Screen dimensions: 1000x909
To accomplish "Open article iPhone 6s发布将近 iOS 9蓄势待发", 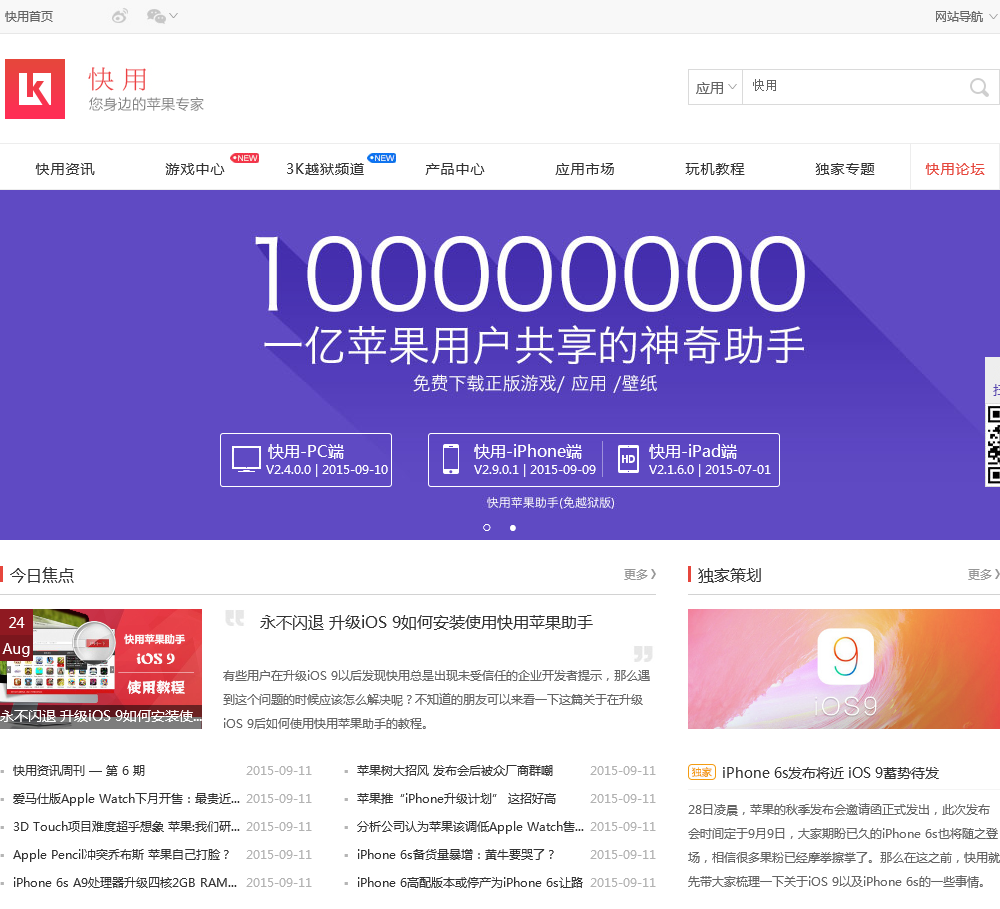I will tap(830, 773).
